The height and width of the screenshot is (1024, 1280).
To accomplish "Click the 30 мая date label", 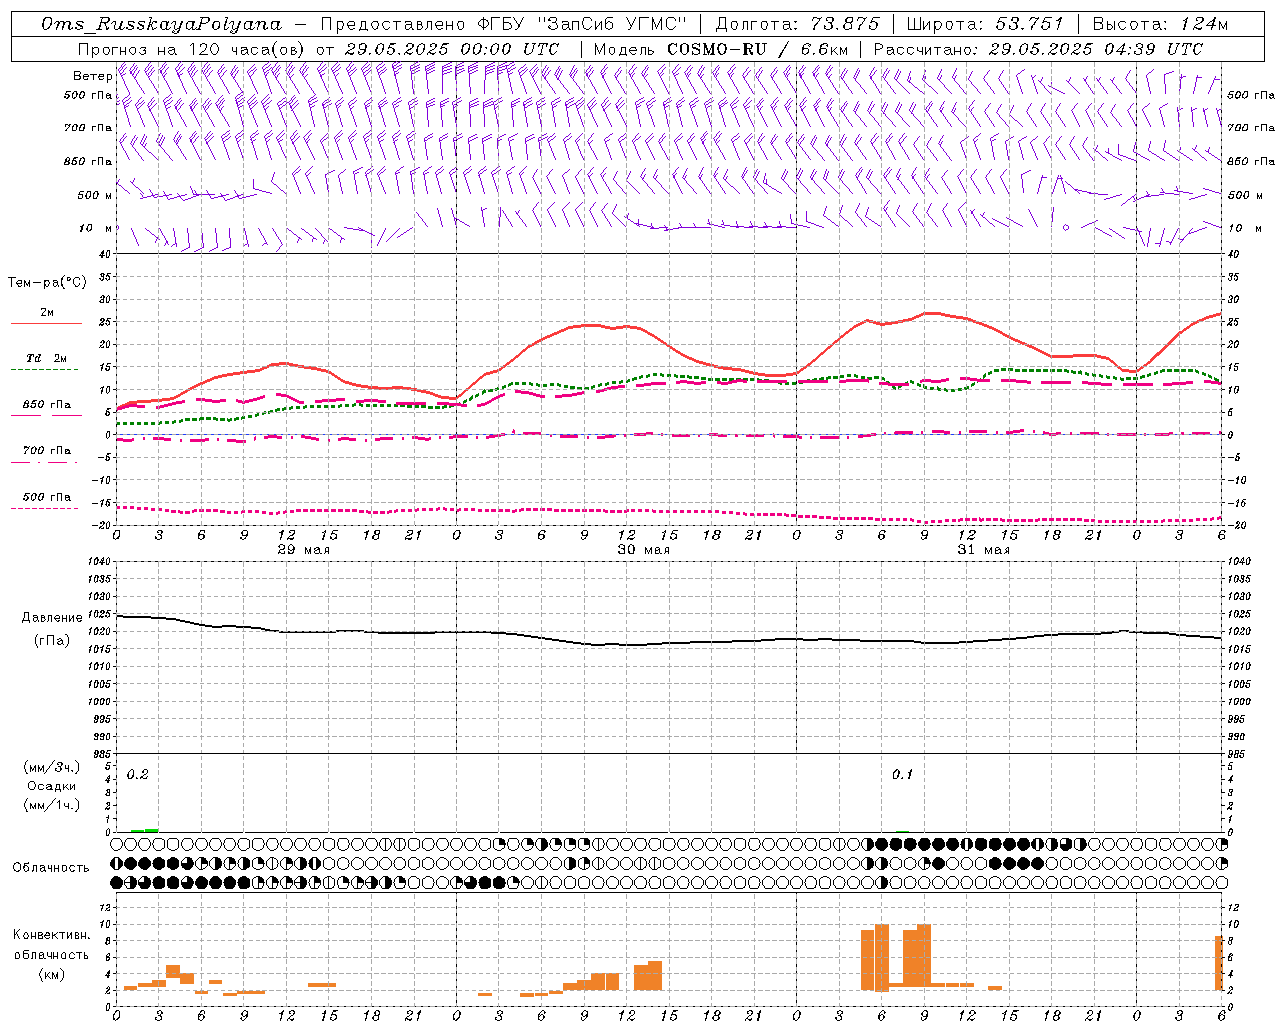I will 643,550.
